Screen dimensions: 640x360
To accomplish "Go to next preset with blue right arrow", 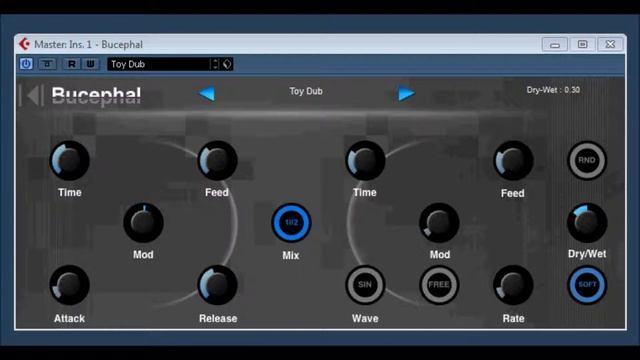I will pyautogui.click(x=406, y=93).
